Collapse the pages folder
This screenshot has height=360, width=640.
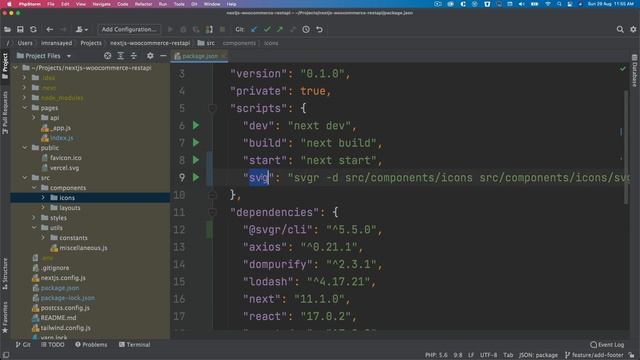25,108
